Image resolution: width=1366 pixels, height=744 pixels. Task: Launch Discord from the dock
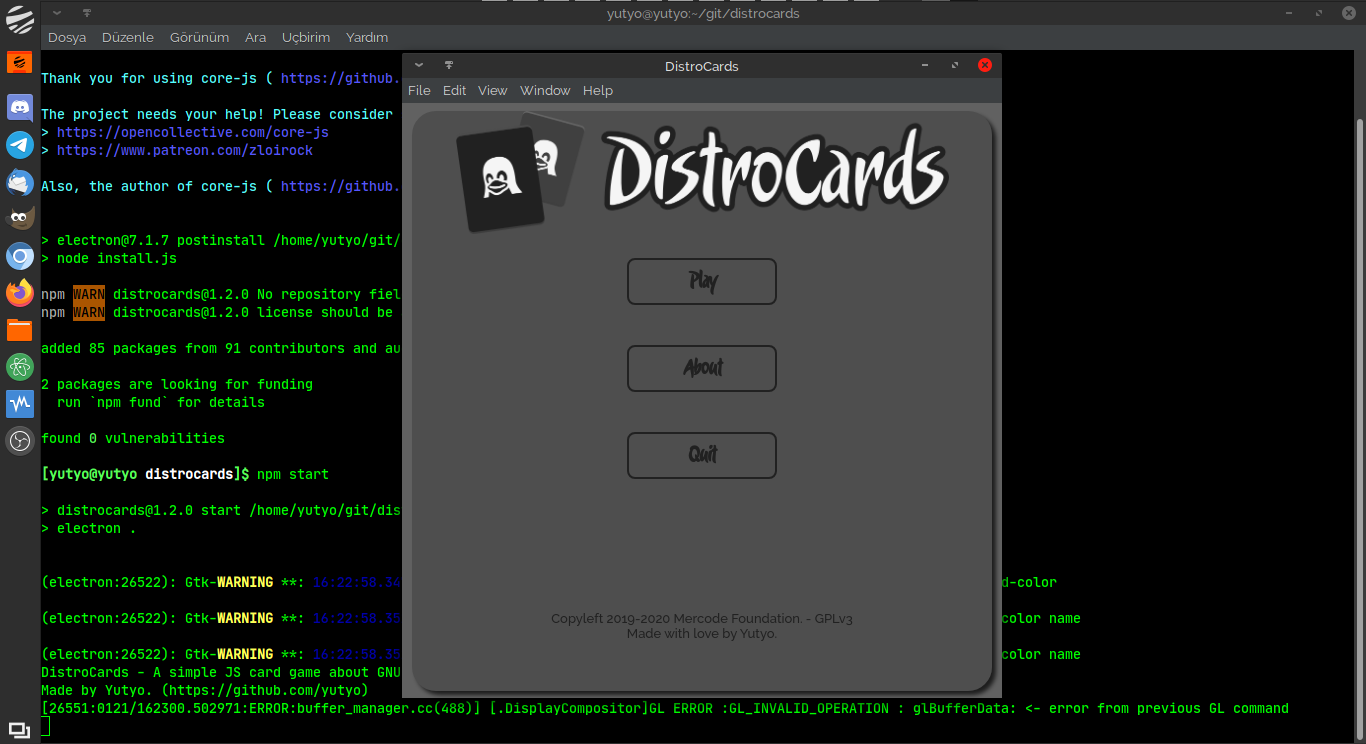click(20, 106)
